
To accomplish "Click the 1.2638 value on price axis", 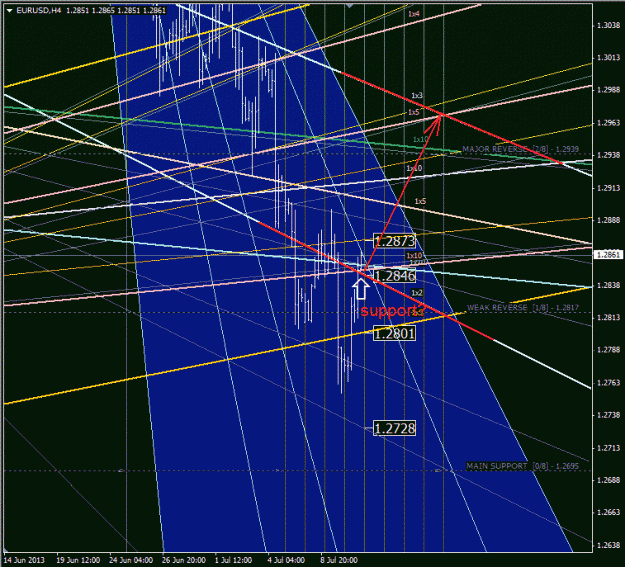I will [608, 545].
